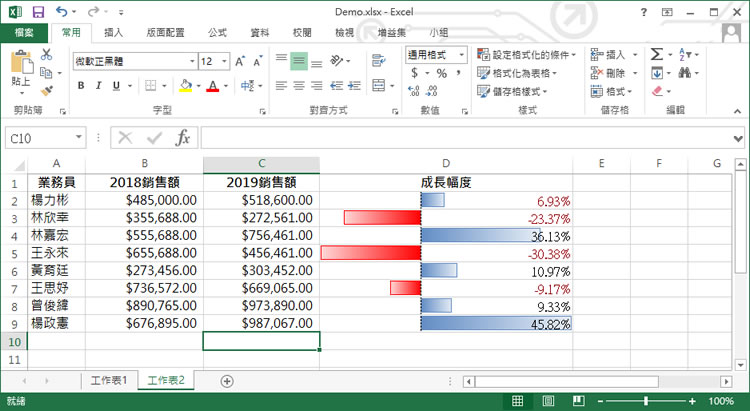Click the Save icon in quick access toolbar
Image resolution: width=750 pixels, height=411 pixels.
pos(38,11)
